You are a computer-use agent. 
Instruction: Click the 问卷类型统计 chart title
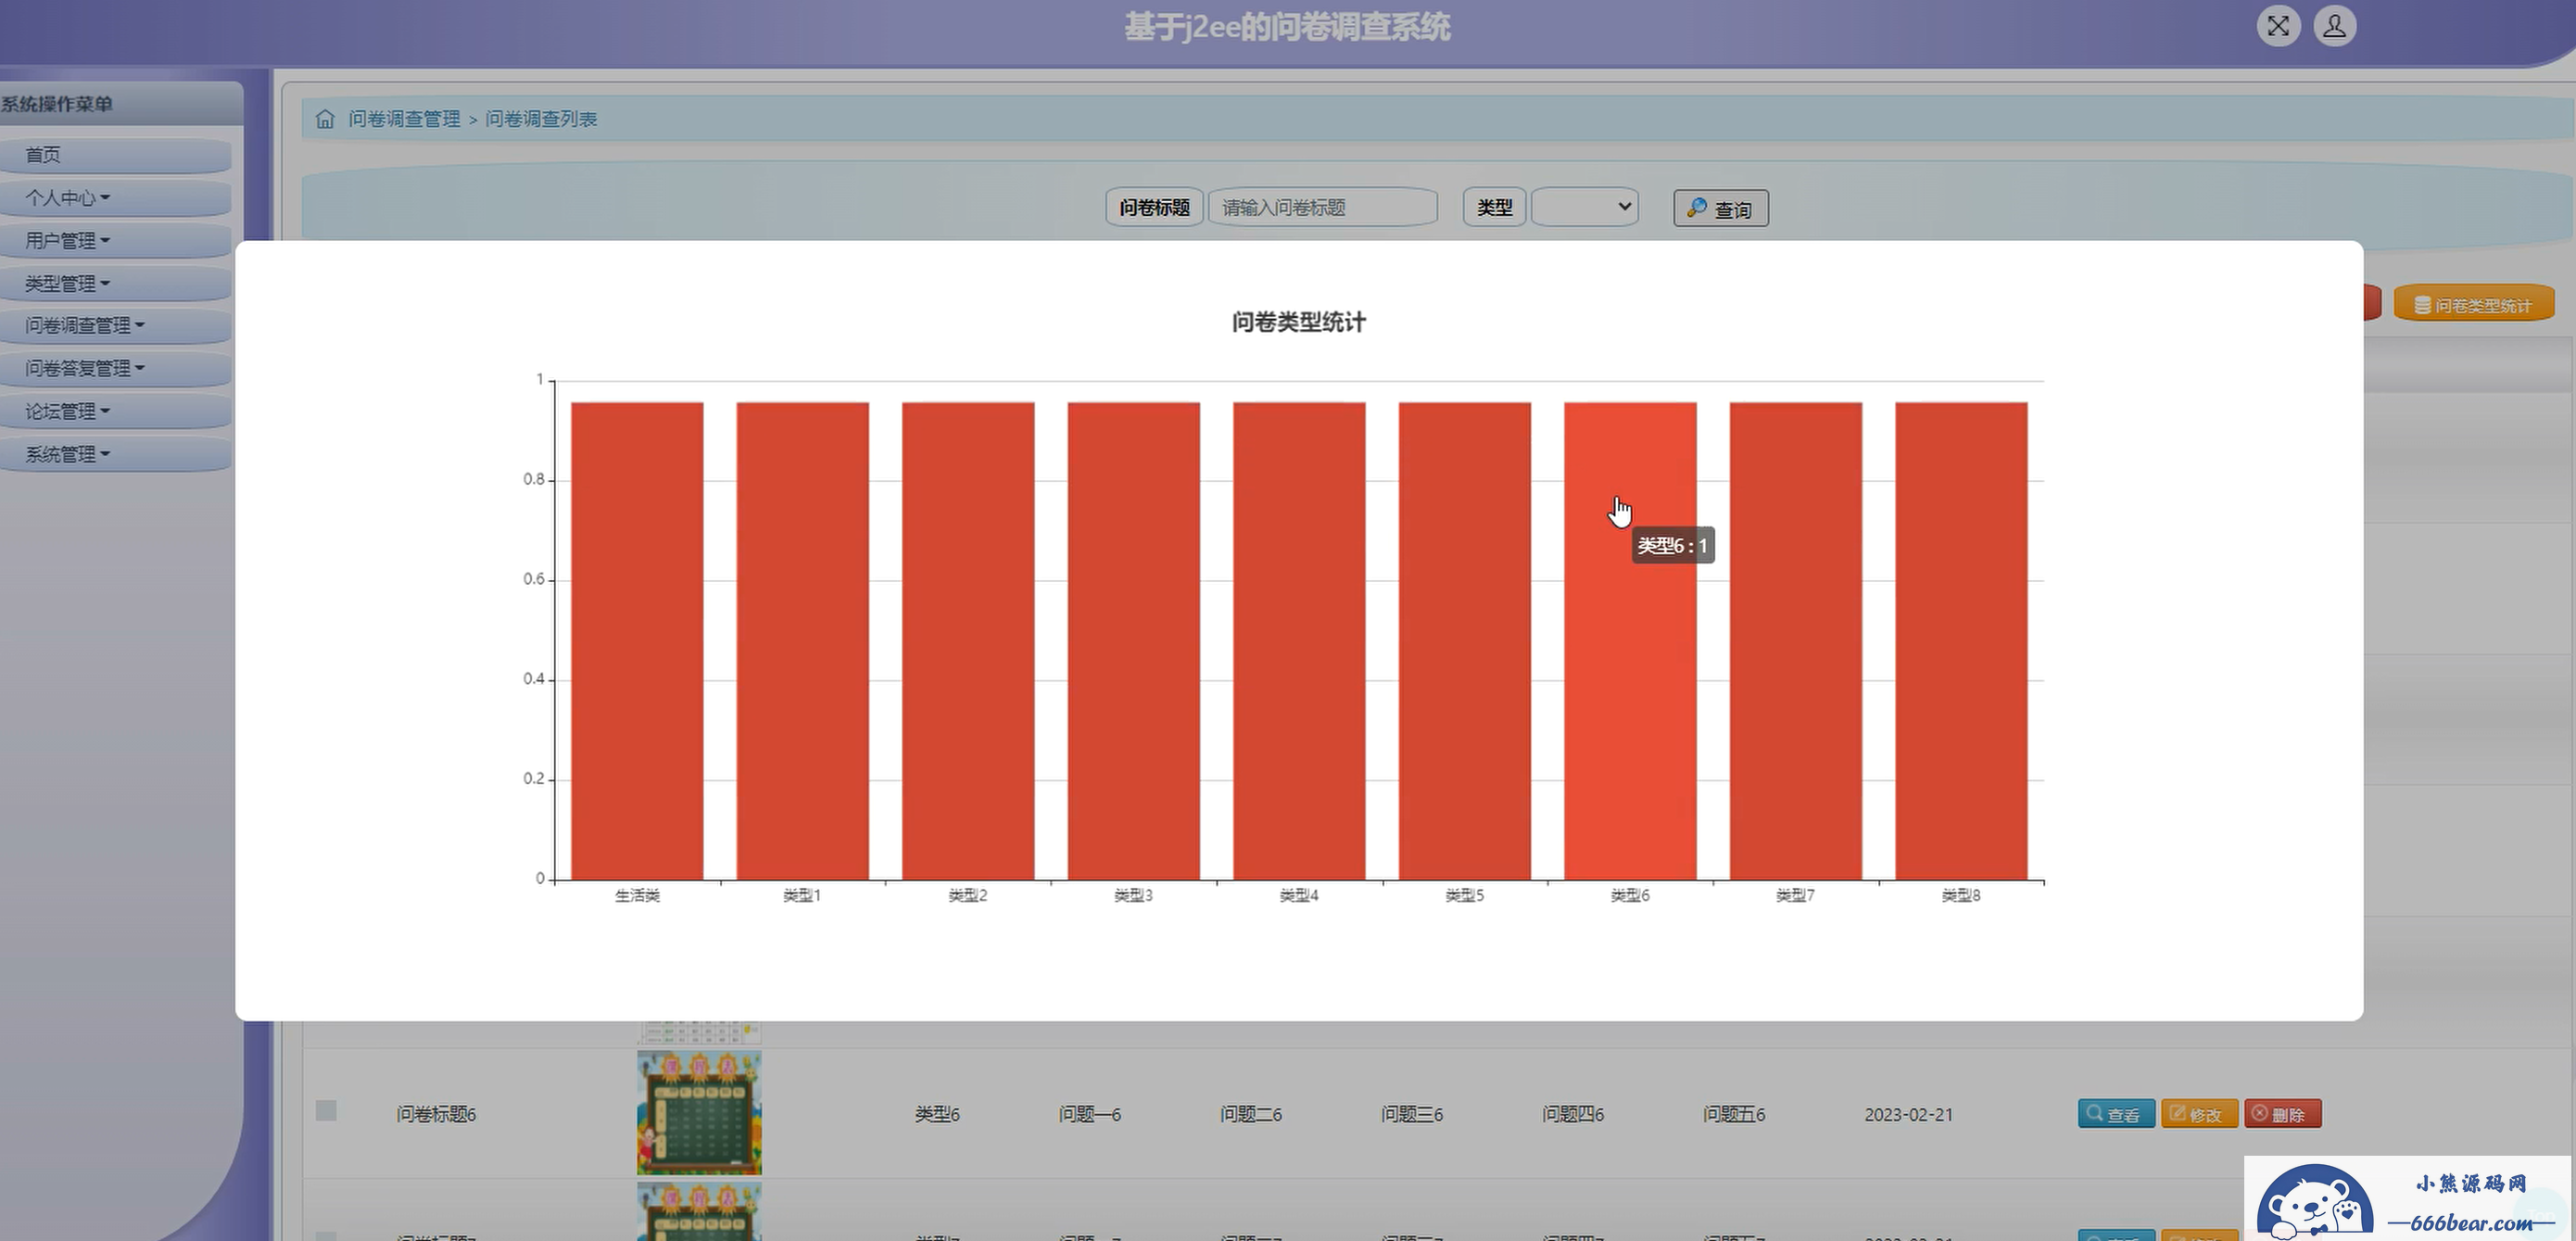1299,322
